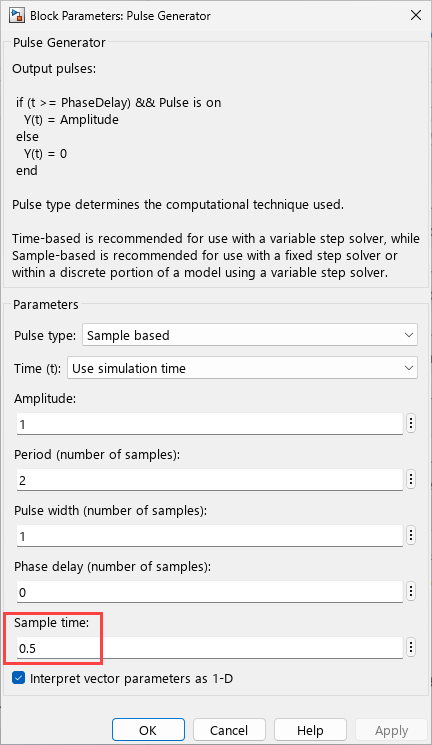Click in the Period input field
Image resolution: width=432 pixels, height=745 pixels.
click(210, 479)
